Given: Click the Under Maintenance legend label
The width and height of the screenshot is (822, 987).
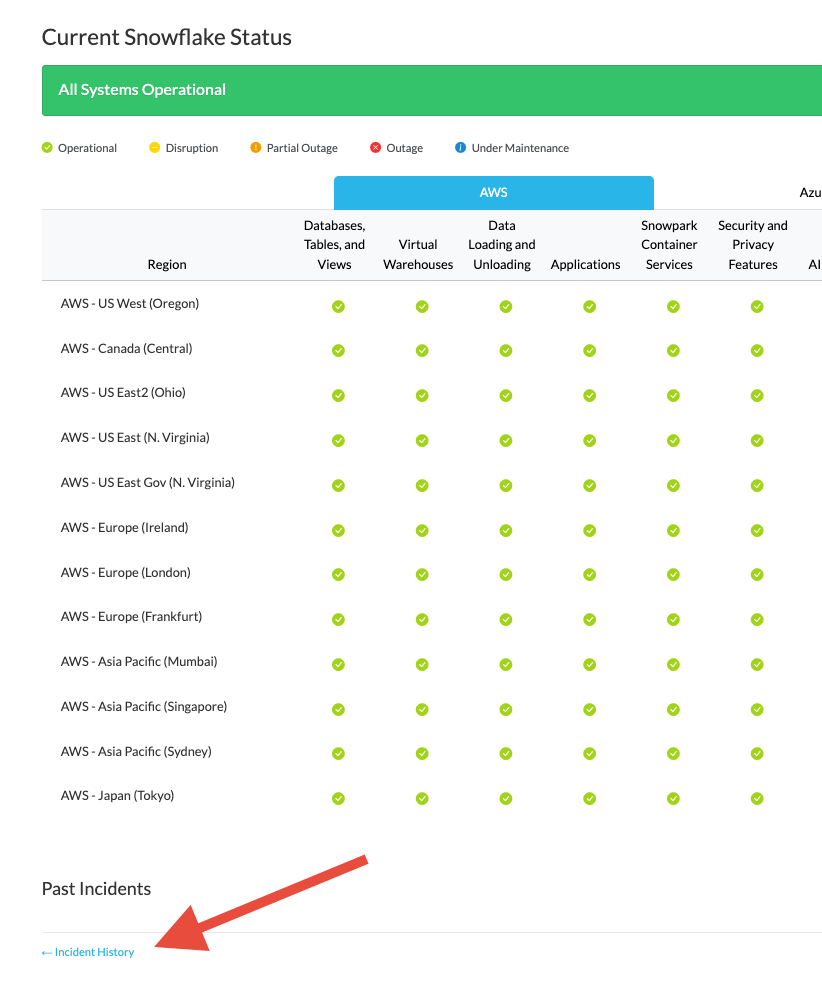Looking at the screenshot, I should (x=521, y=148).
